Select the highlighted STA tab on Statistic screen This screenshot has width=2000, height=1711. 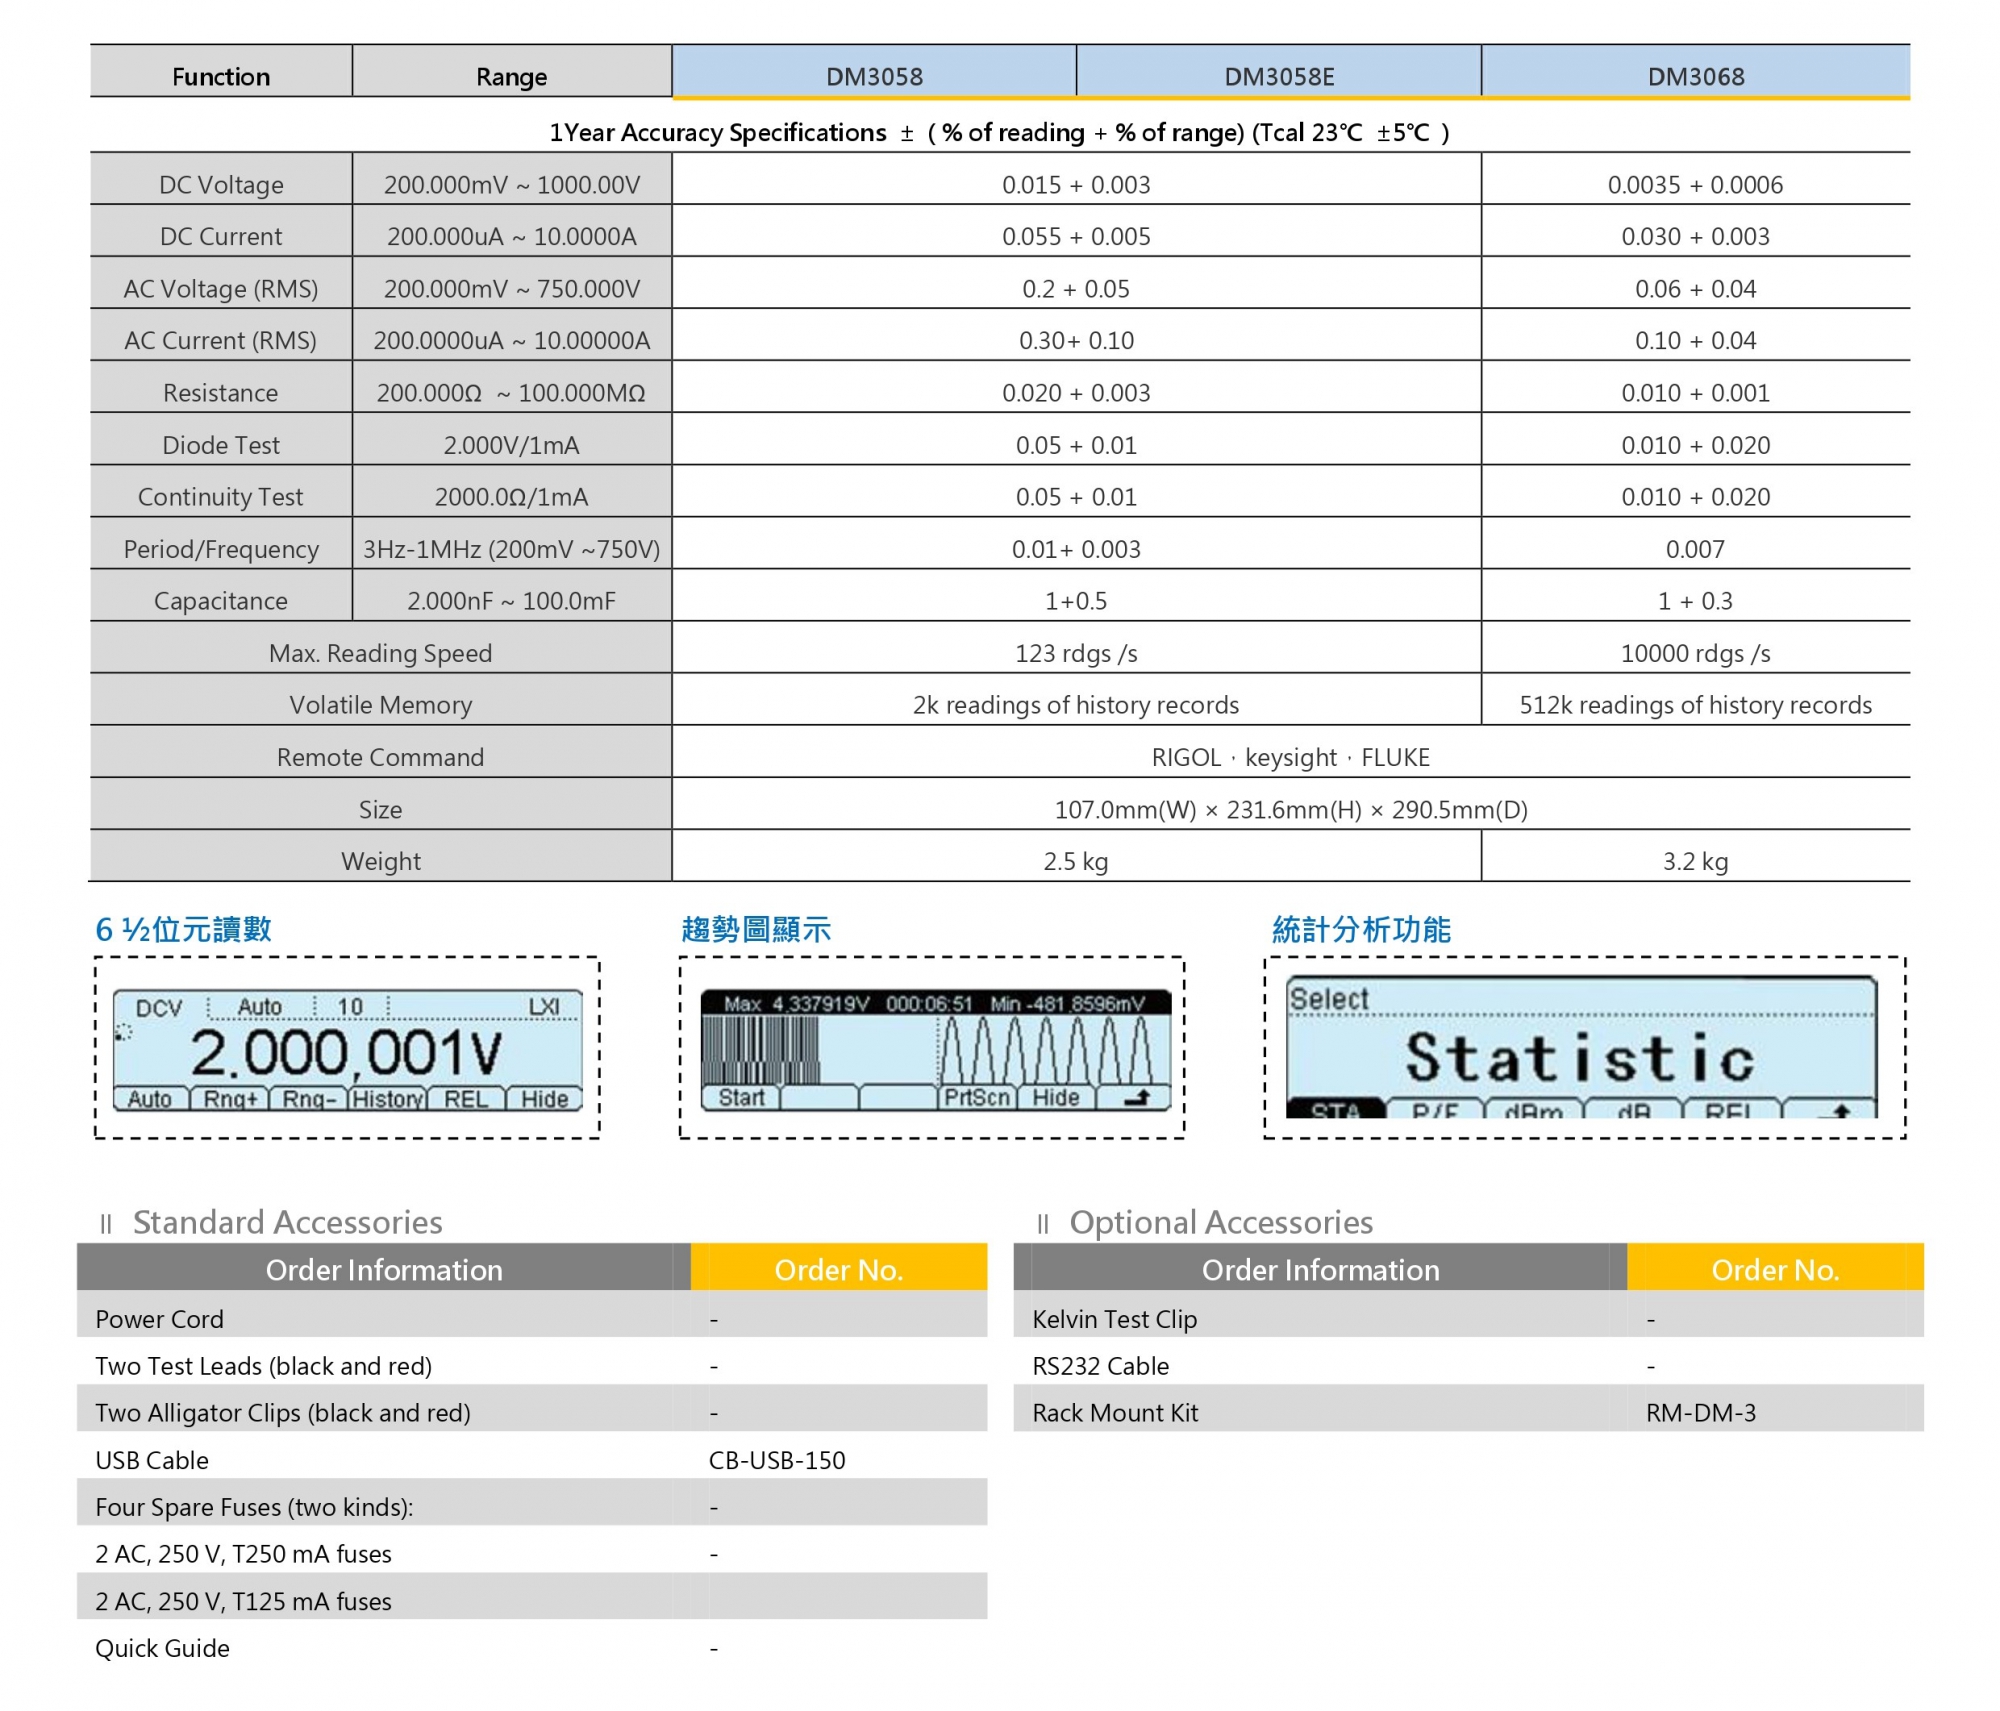[x=1335, y=1109]
